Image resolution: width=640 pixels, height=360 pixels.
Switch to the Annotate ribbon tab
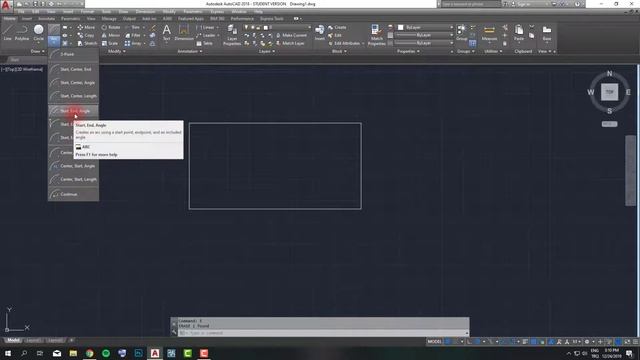46,19
